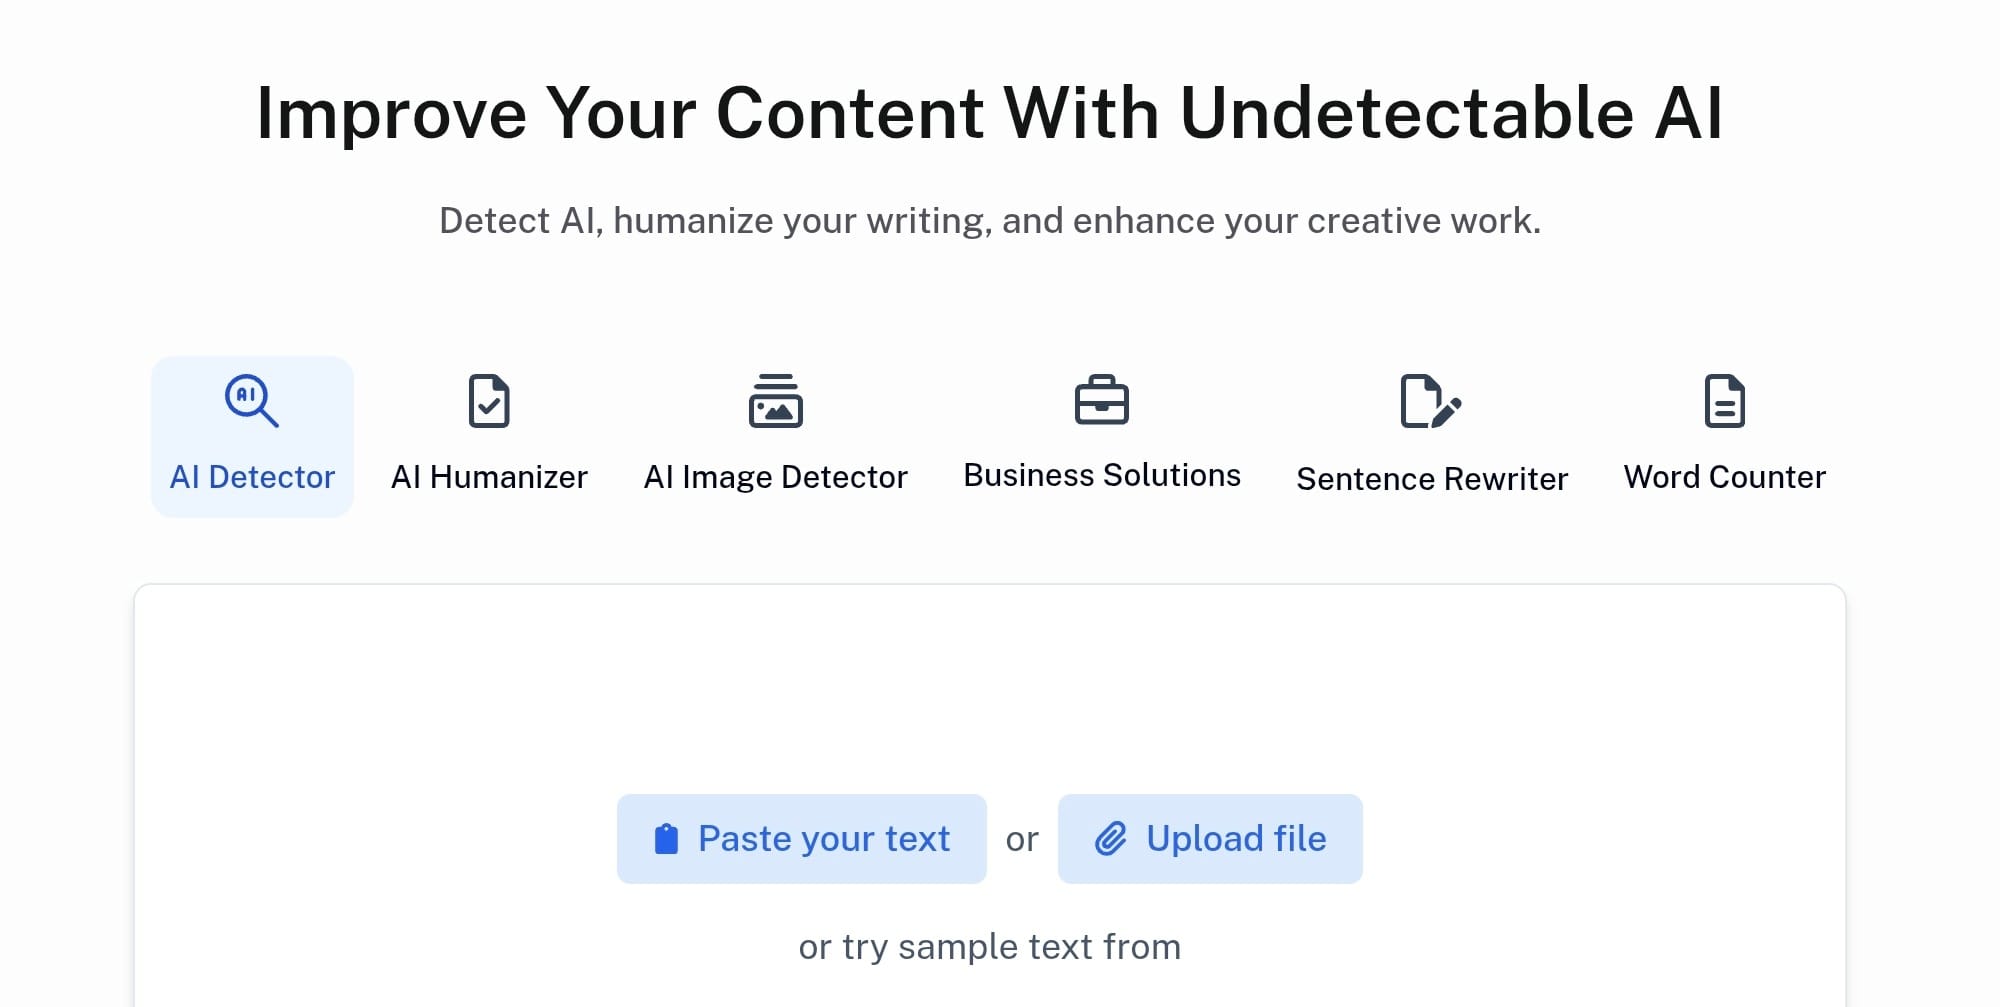Image resolution: width=2000 pixels, height=1007 pixels.
Task: Open the Sentence Rewriter tab label
Action: tap(1432, 479)
